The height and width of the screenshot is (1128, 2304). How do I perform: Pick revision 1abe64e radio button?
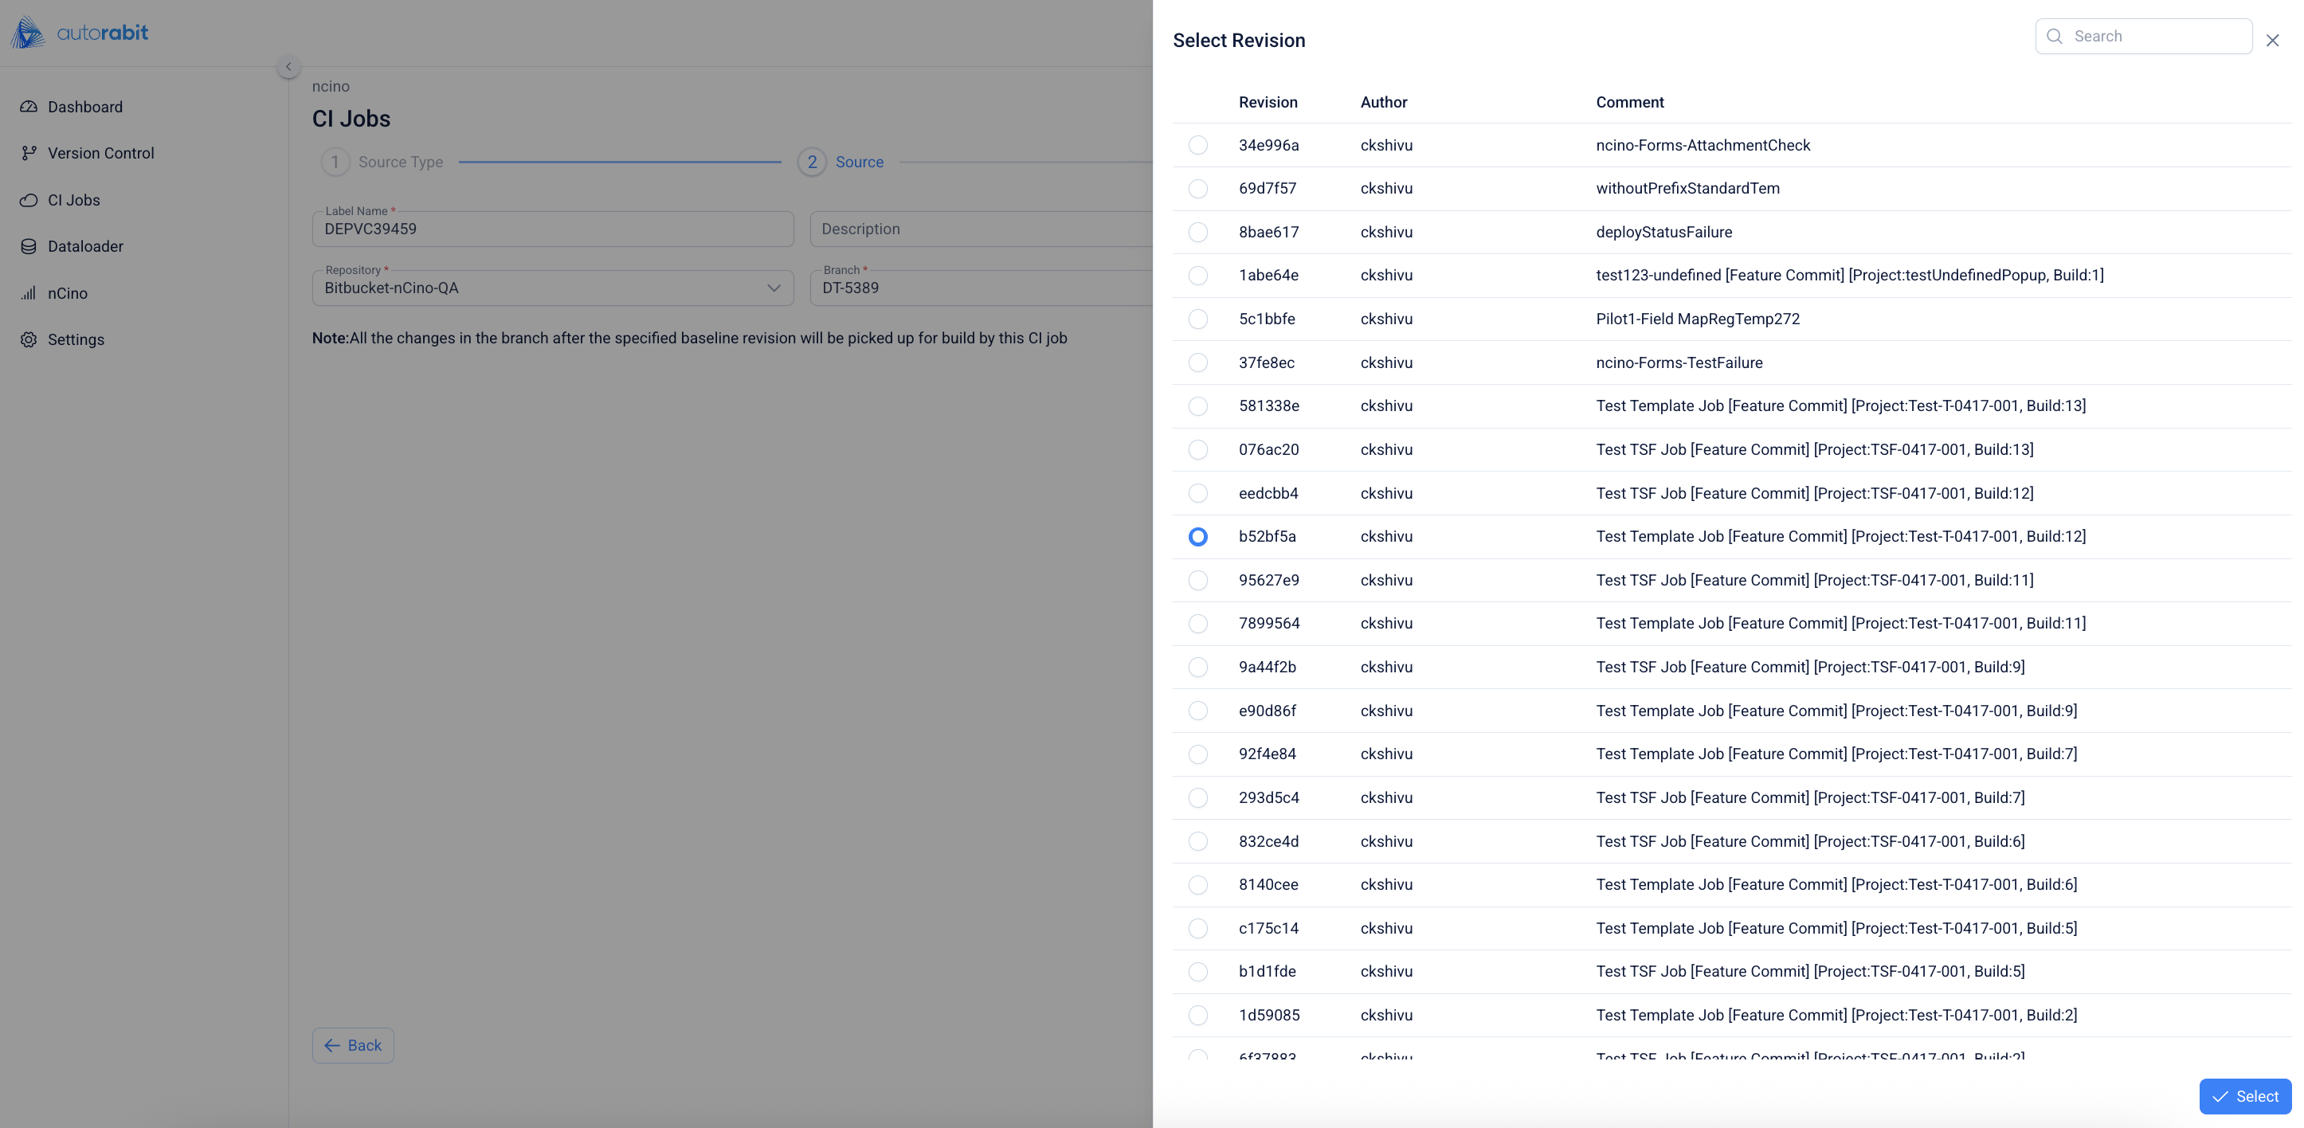click(1198, 275)
